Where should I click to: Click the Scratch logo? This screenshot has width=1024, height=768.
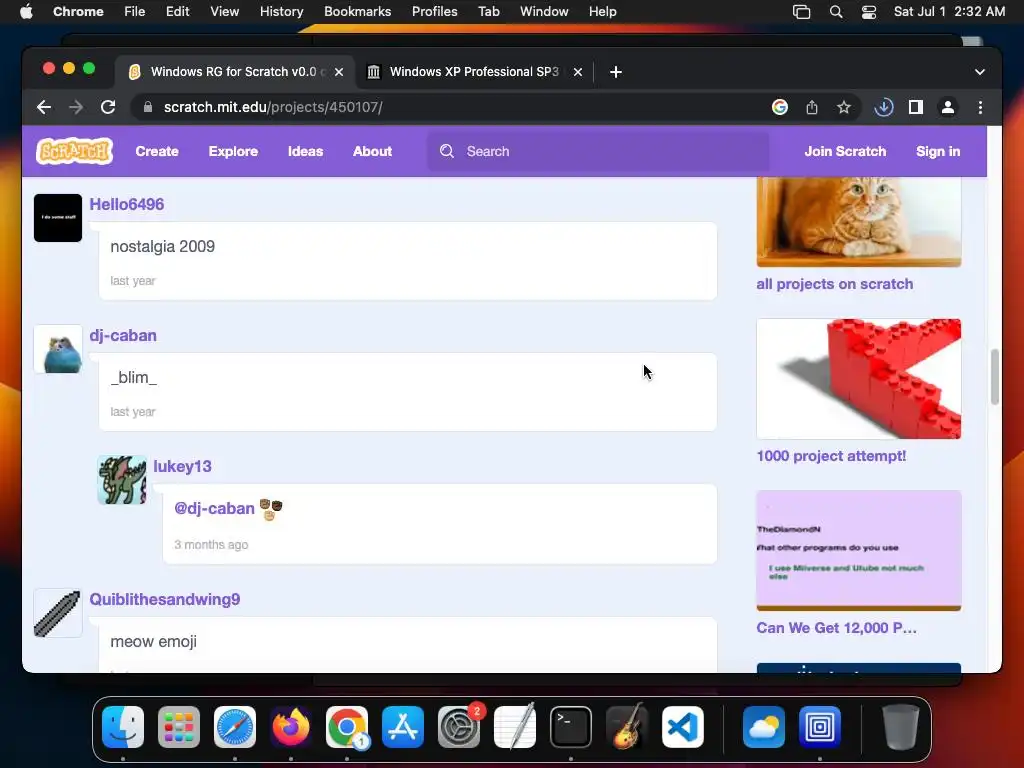[74, 151]
